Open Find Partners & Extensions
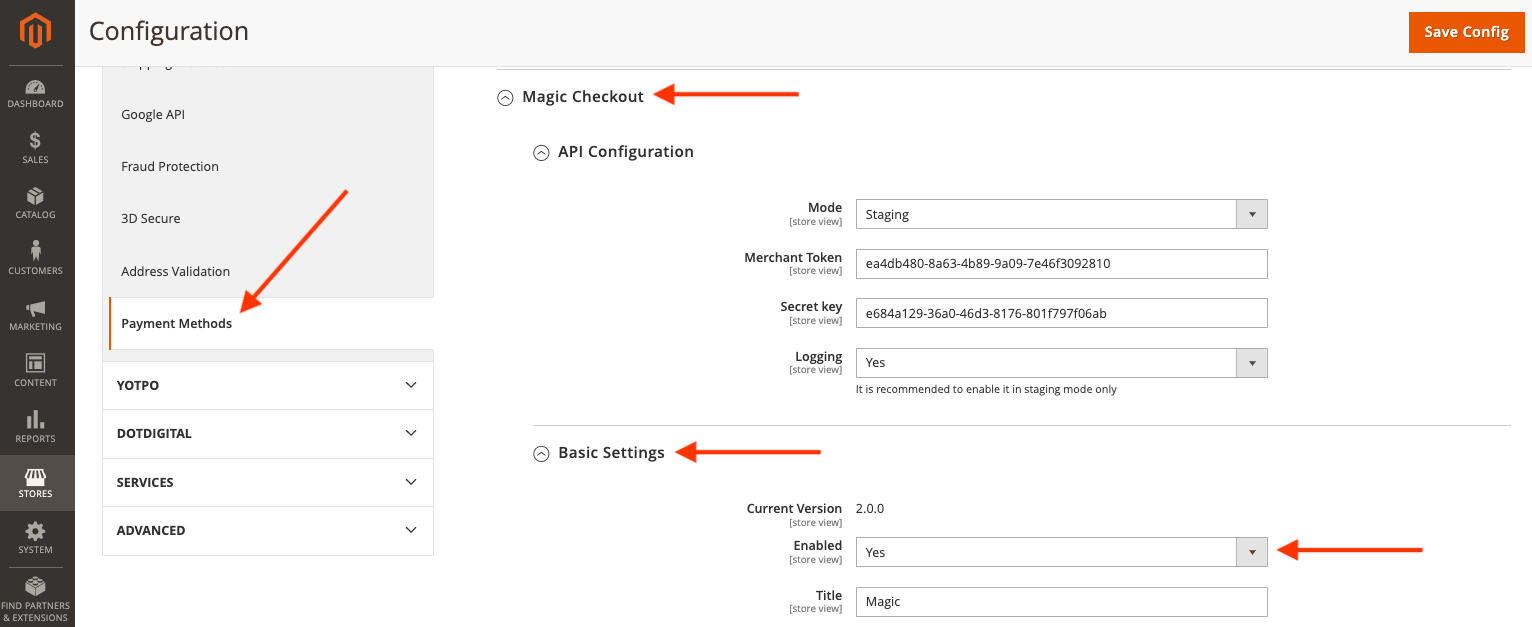This screenshot has height=627, width=1532. [36, 598]
